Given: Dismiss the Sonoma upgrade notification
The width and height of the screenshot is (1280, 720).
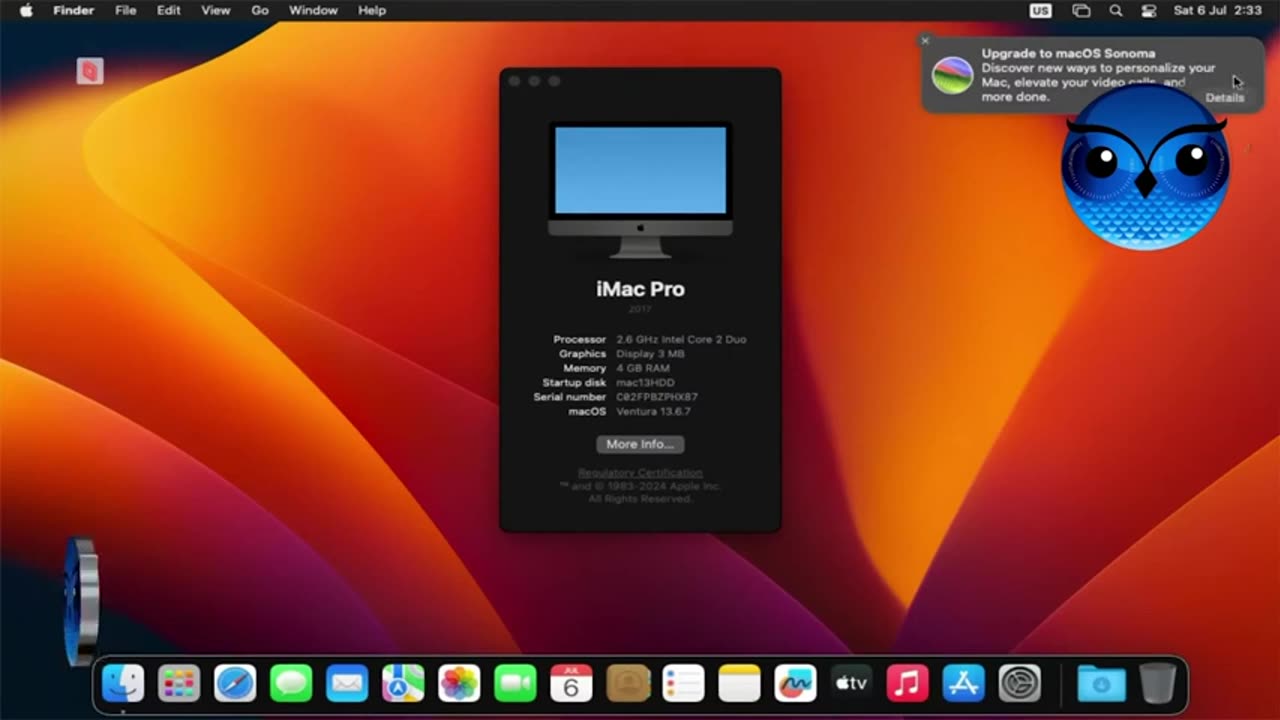Looking at the screenshot, I should [x=925, y=41].
